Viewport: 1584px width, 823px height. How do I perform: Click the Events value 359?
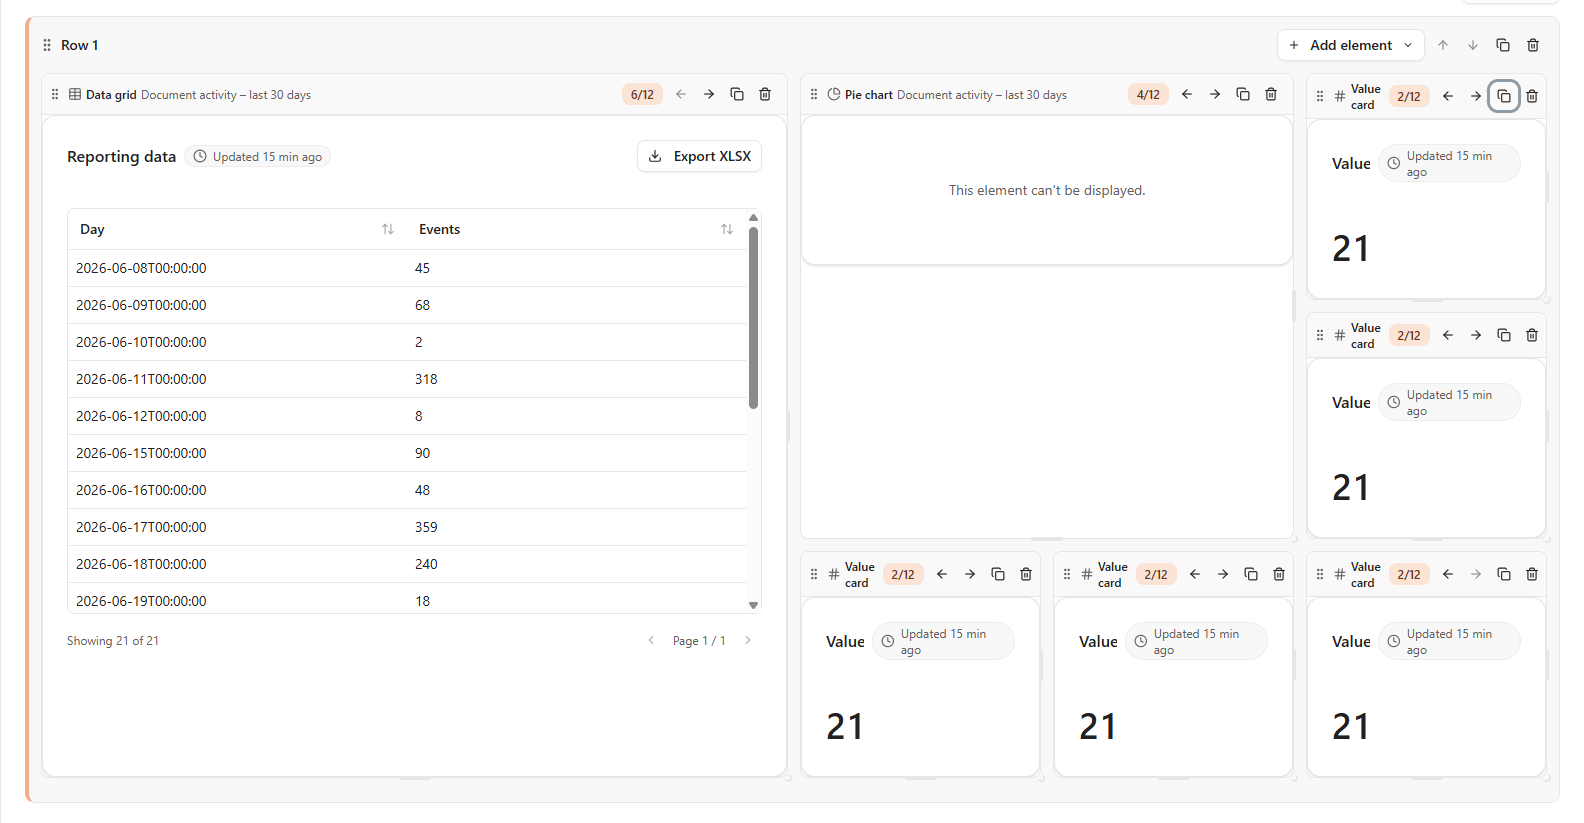pyautogui.click(x=426, y=527)
